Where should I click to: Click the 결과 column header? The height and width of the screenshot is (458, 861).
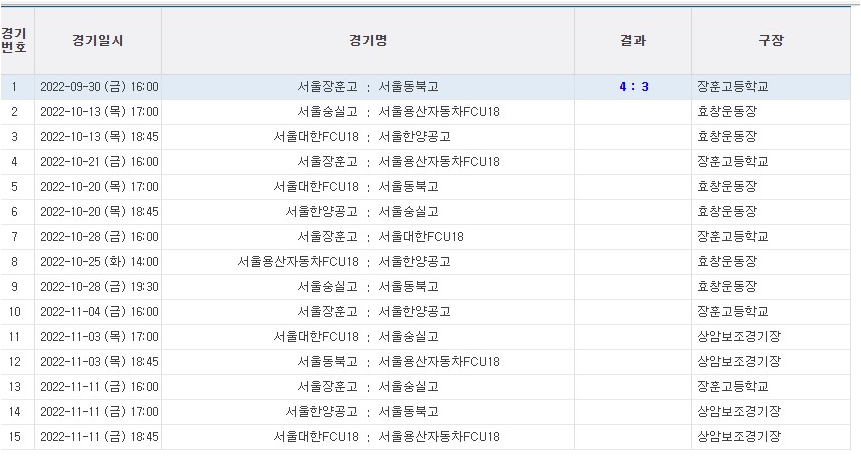(x=633, y=41)
